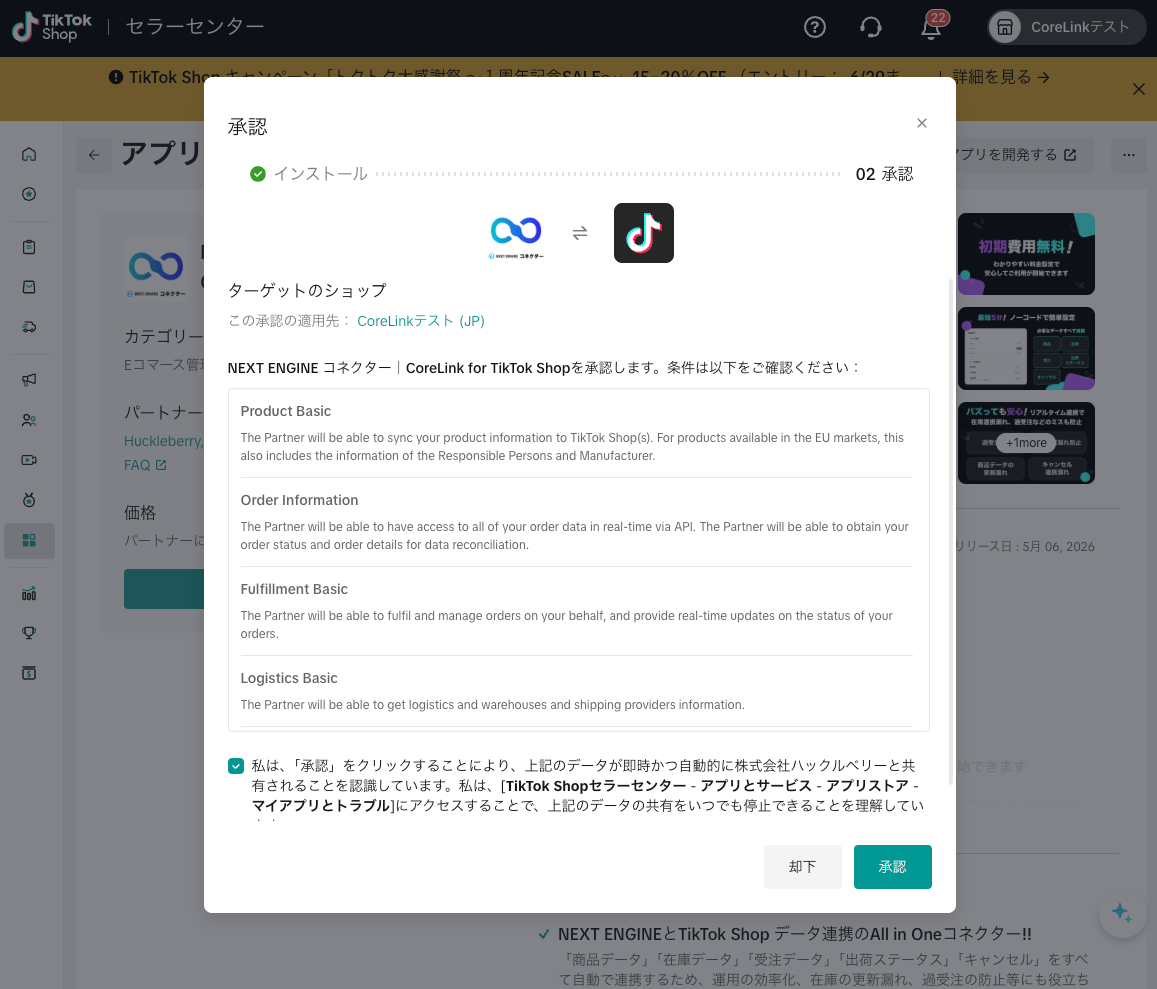Click the 承認 approve button

[893, 866]
